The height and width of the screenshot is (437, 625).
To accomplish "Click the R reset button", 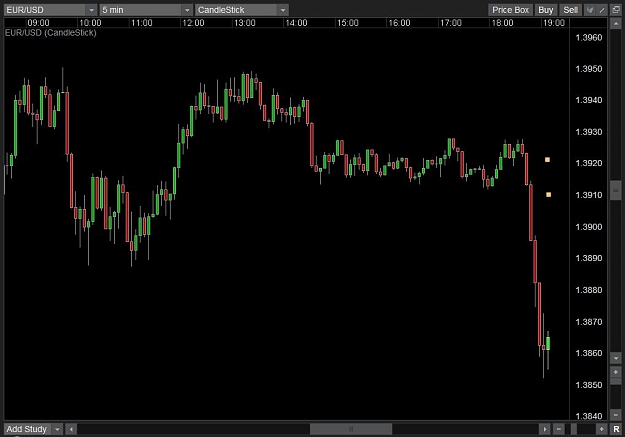I will pyautogui.click(x=616, y=429).
